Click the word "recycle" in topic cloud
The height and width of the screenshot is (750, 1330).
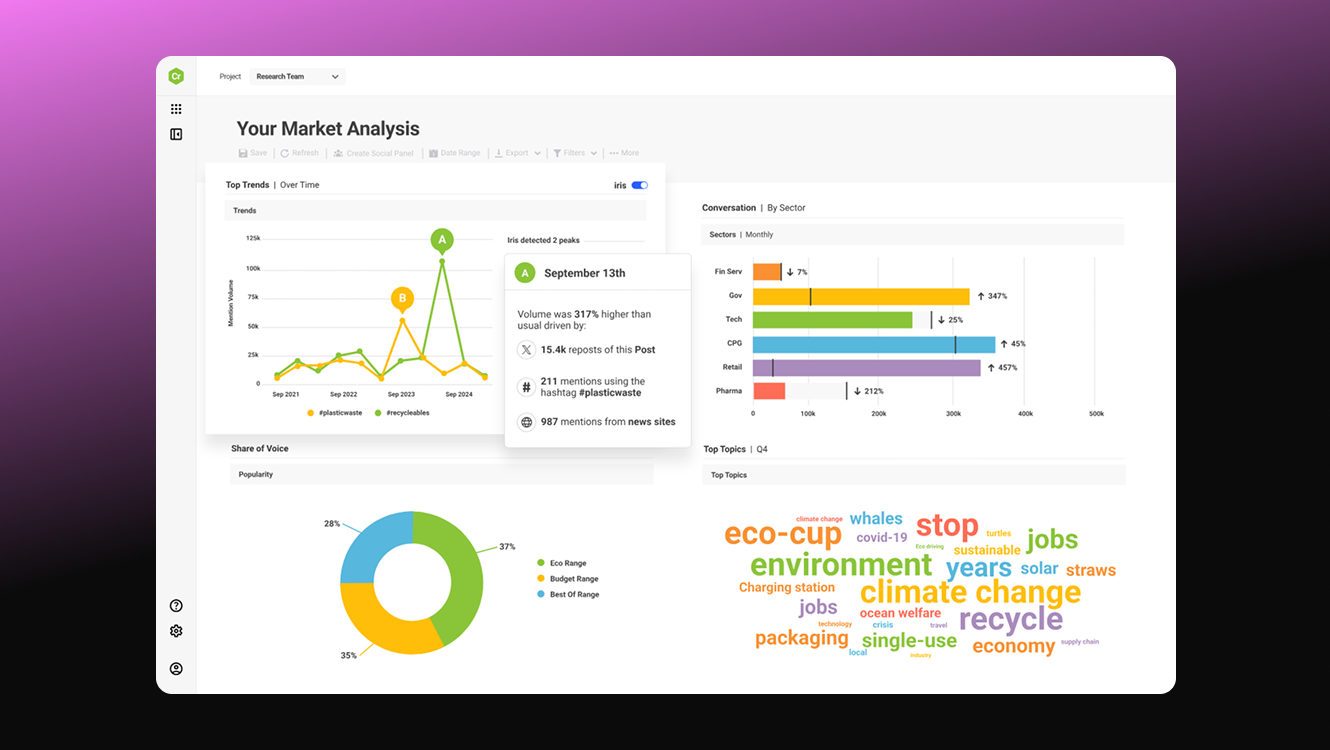1011,619
